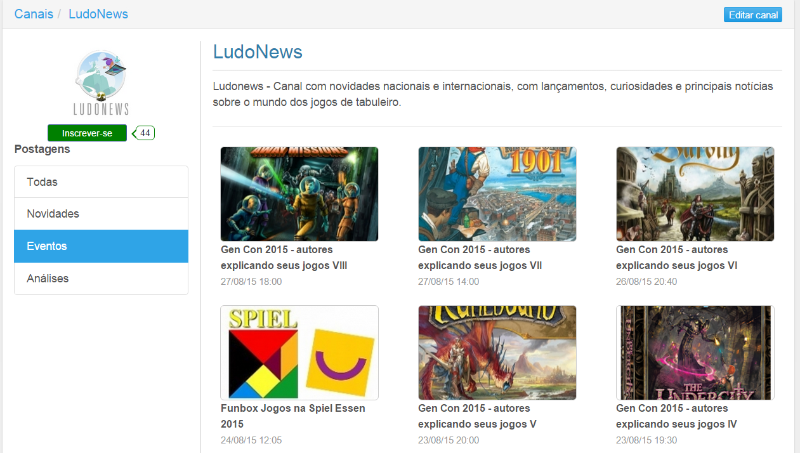Click the date 23/08/15 20:00
This screenshot has width=800, height=453.
tap(448, 440)
